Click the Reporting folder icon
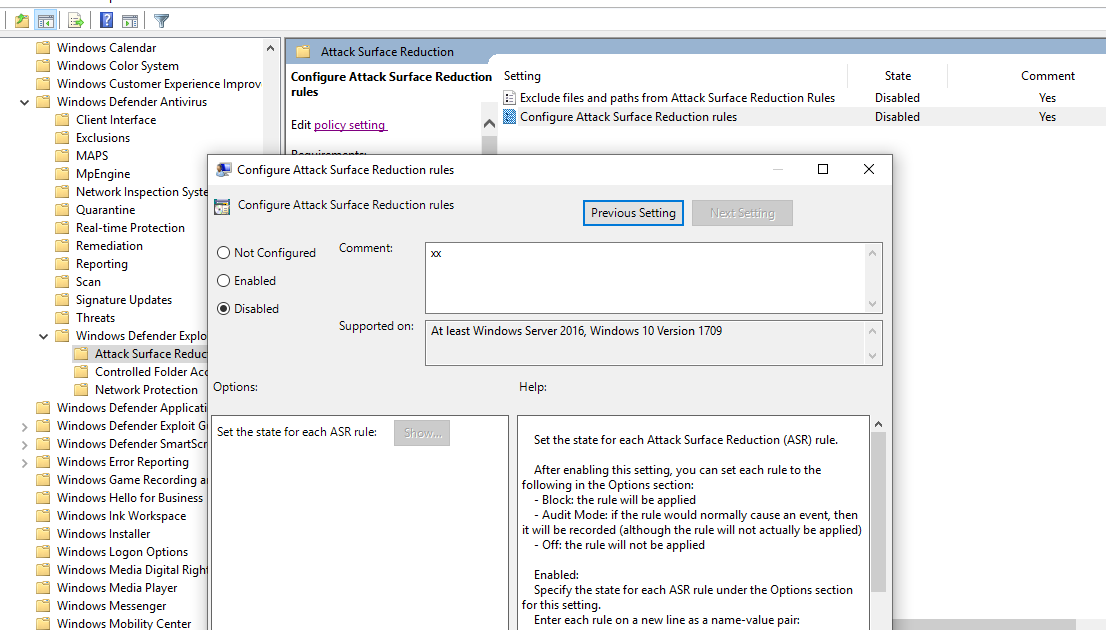Screen dimensions: 1106x630 point(62,264)
